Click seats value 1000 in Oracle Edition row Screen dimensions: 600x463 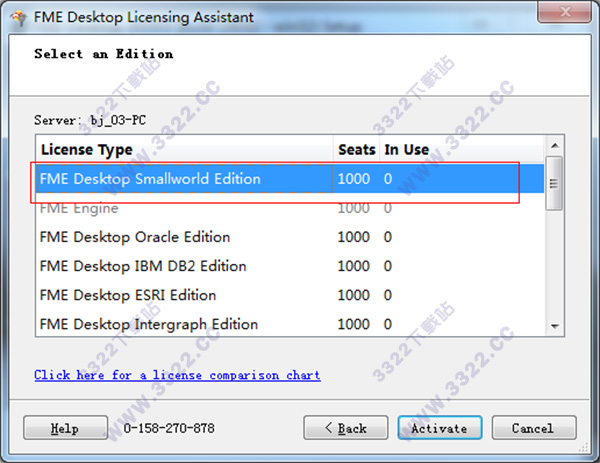[x=354, y=237]
